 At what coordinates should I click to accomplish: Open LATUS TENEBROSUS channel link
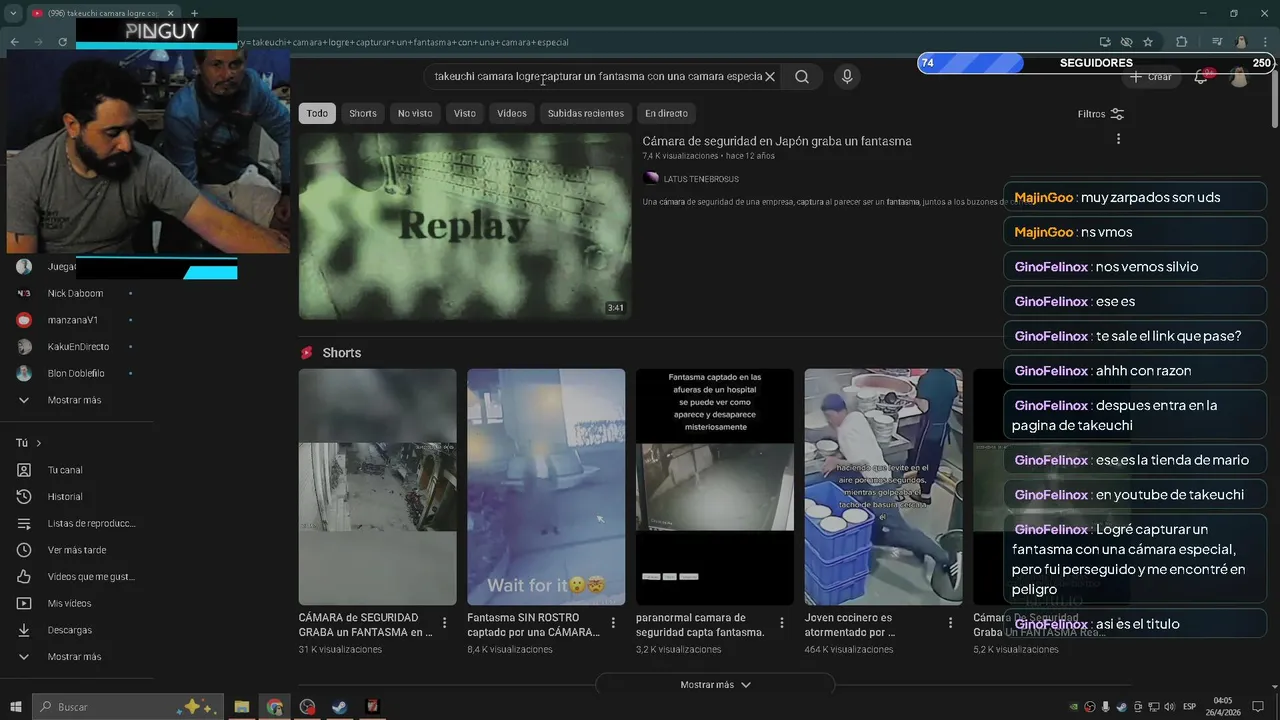coord(701,179)
